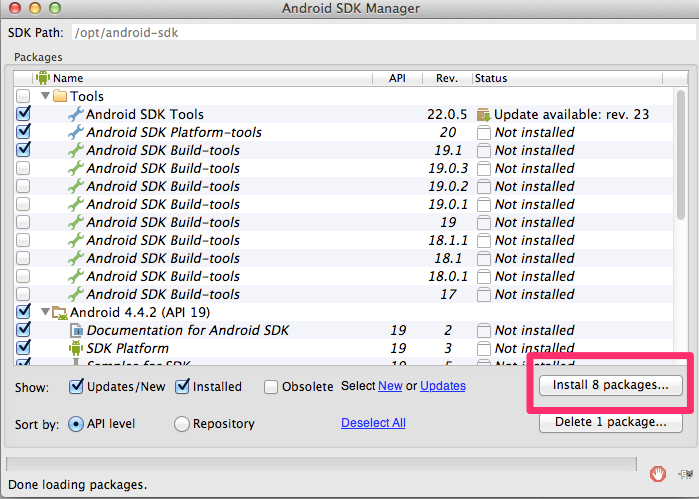Viewport: 699px width, 499px height.
Task: Click Install 8 packages button
Action: (610, 385)
